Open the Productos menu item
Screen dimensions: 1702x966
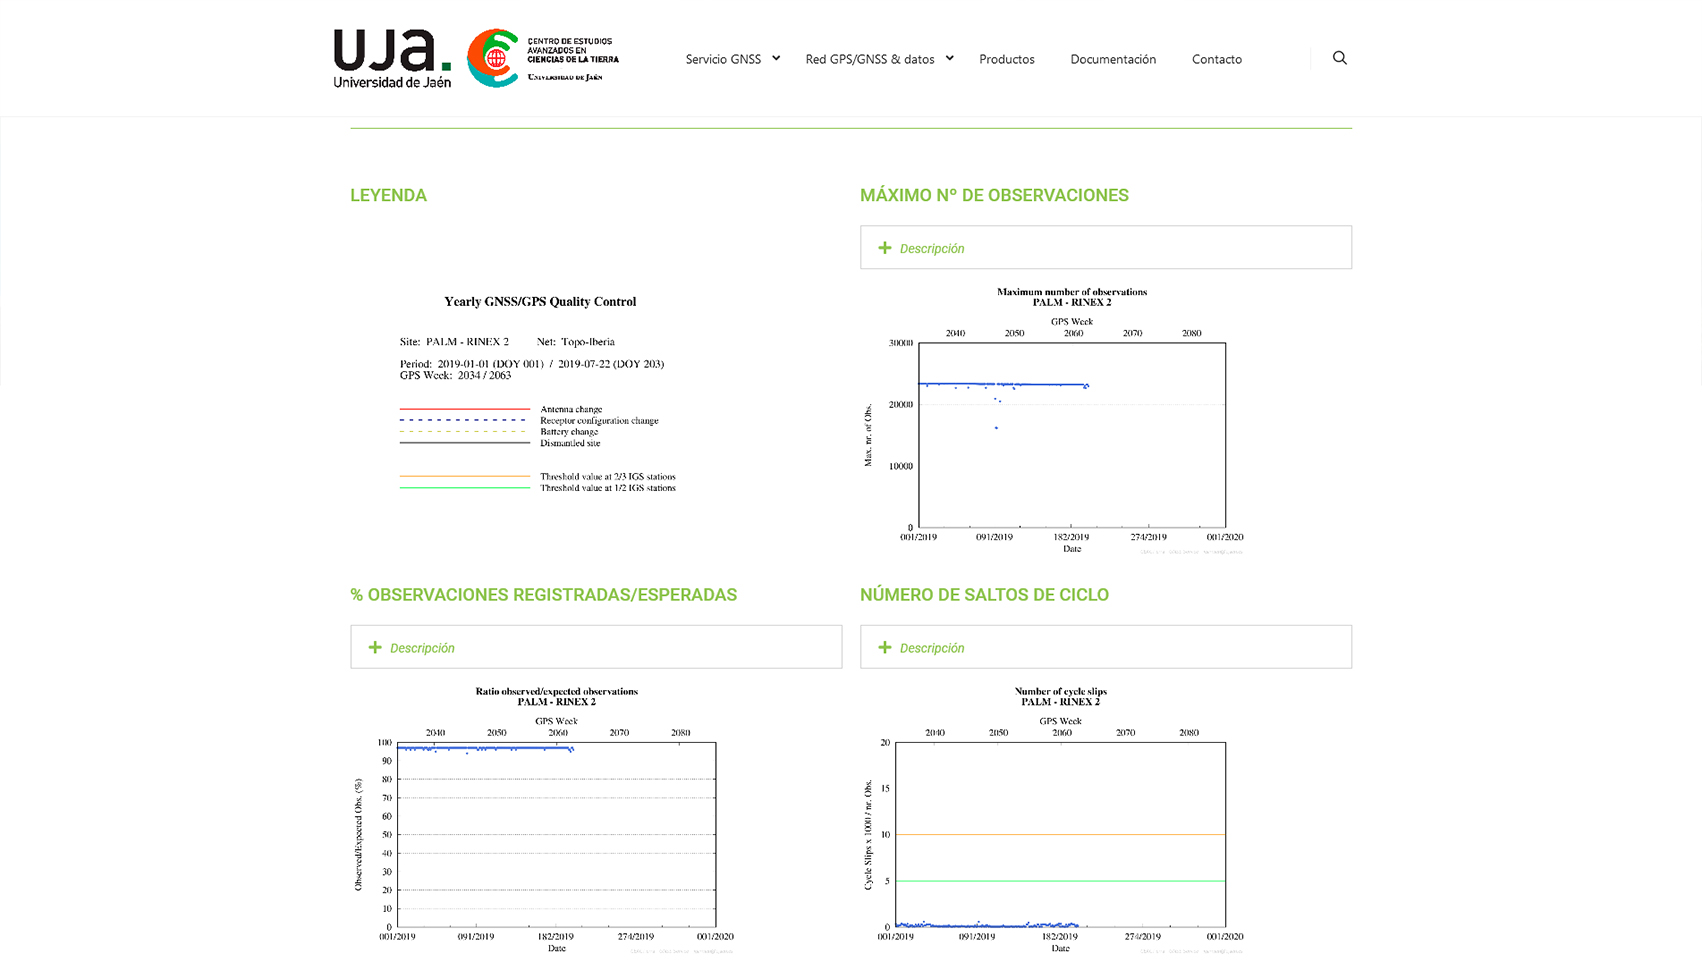point(1006,59)
